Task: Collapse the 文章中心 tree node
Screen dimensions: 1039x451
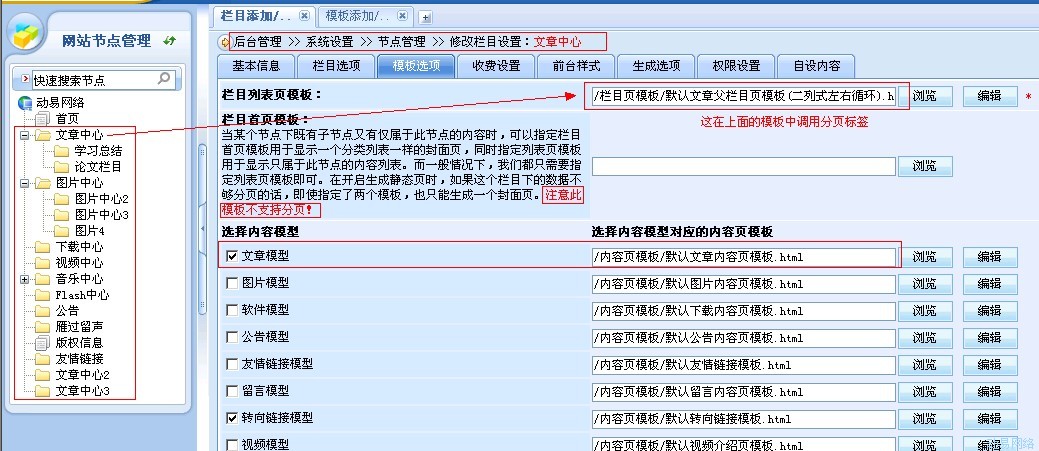Action: (x=24, y=135)
